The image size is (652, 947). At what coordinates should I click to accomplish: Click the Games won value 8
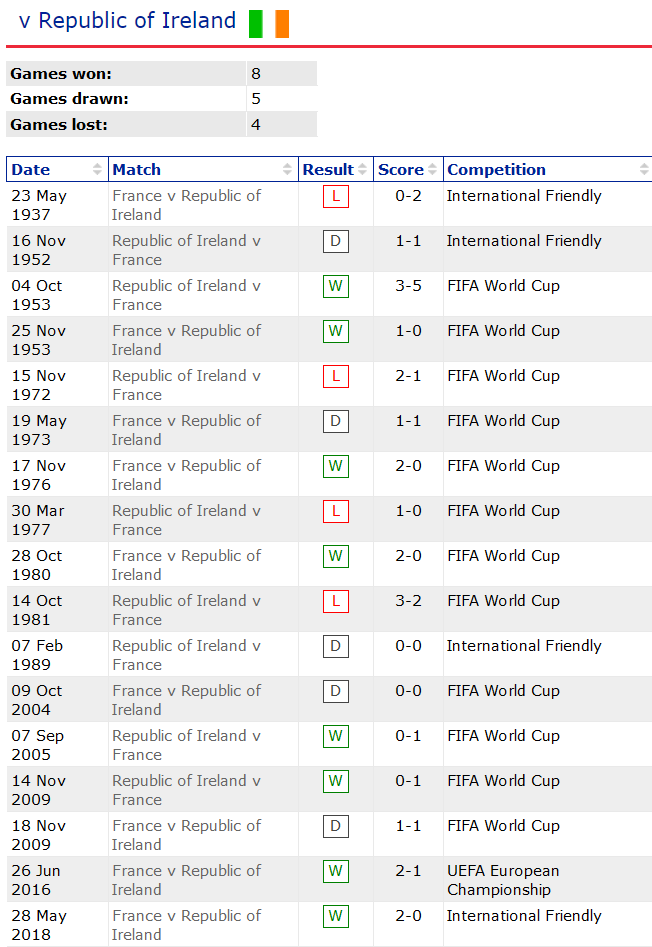coord(257,74)
